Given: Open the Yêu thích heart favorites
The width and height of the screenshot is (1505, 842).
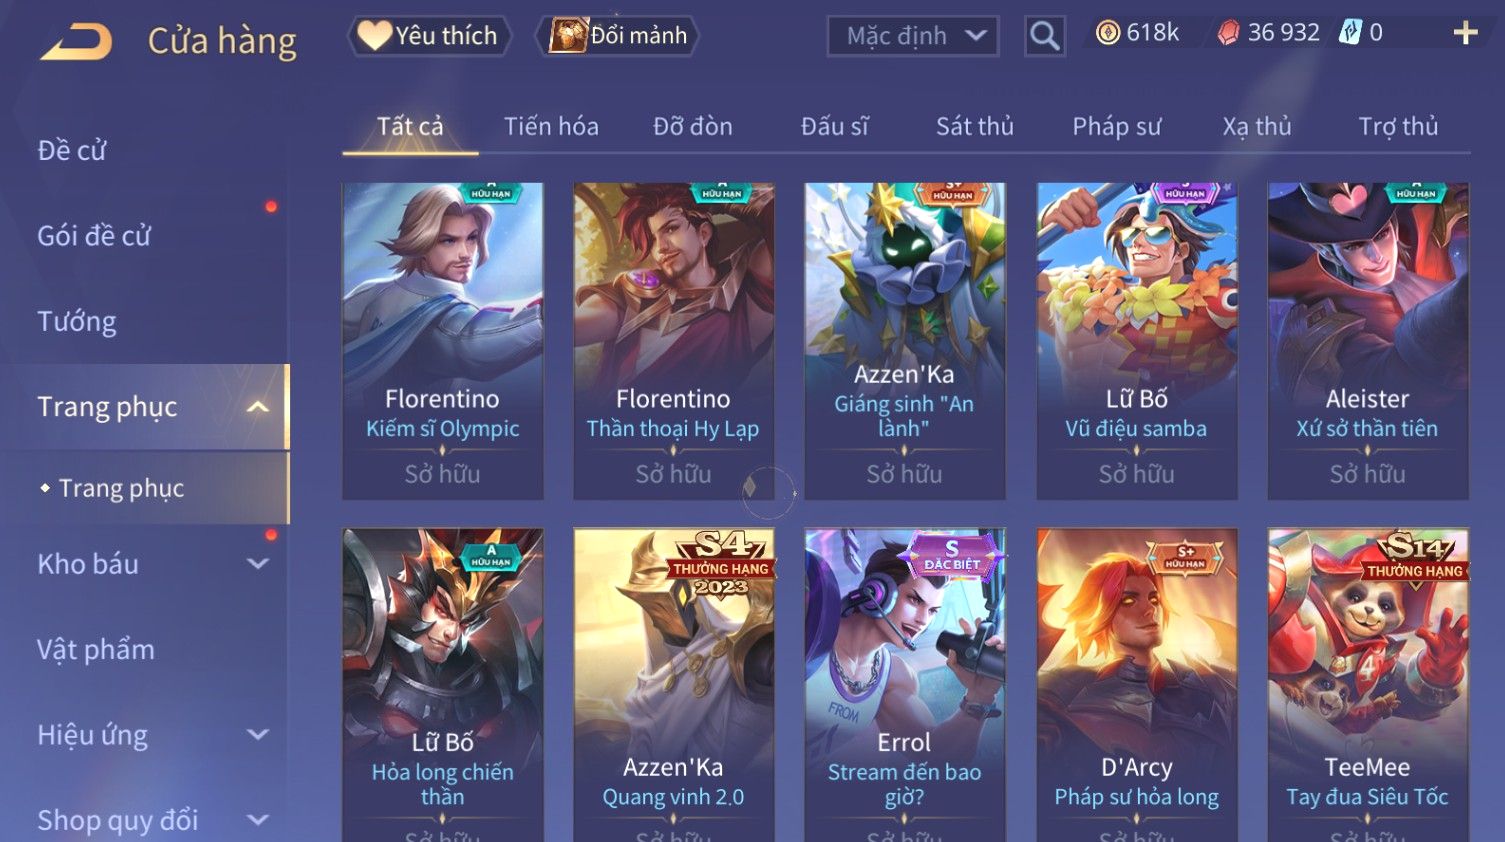Looking at the screenshot, I should (429, 36).
